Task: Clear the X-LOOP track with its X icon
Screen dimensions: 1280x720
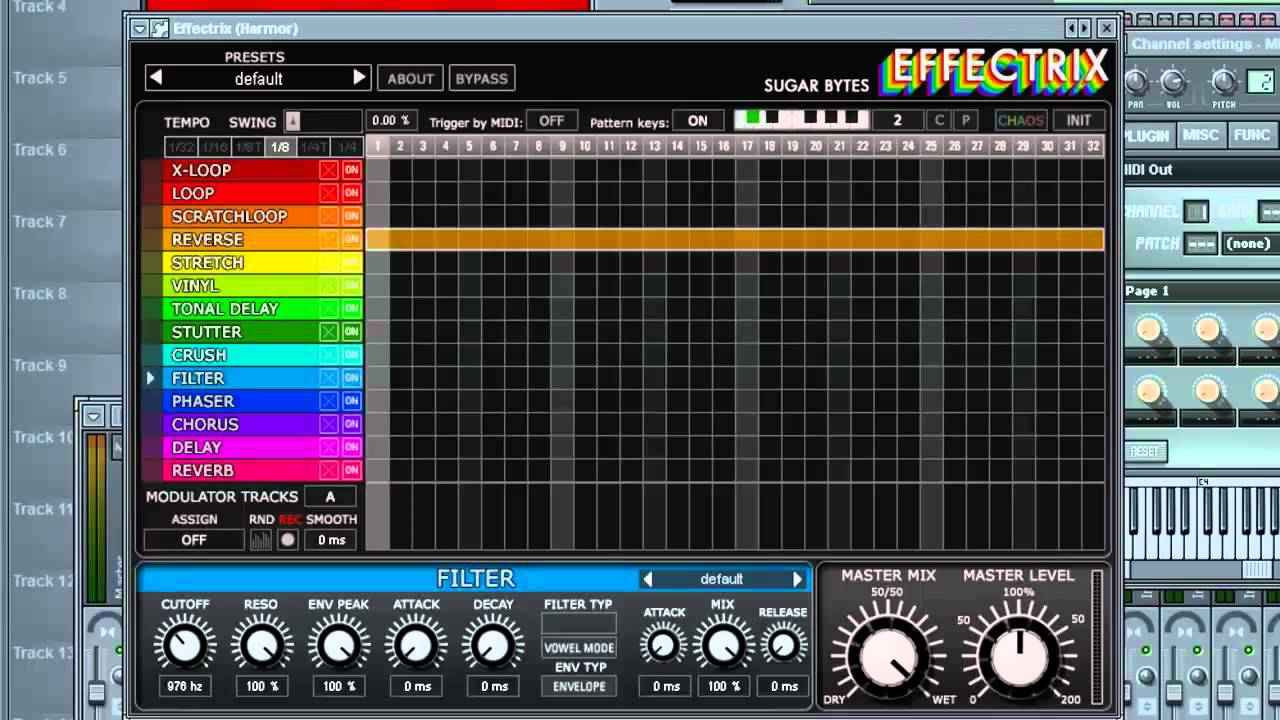Action: [x=328, y=170]
